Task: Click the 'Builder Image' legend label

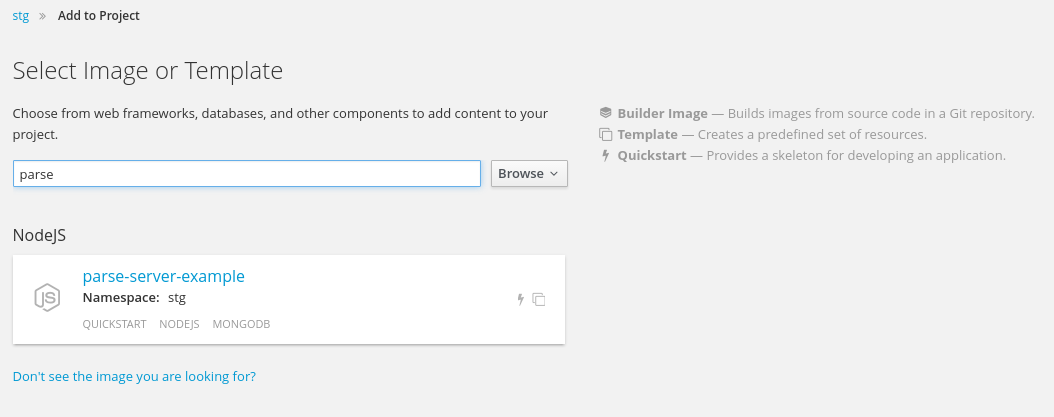Action: [x=662, y=113]
